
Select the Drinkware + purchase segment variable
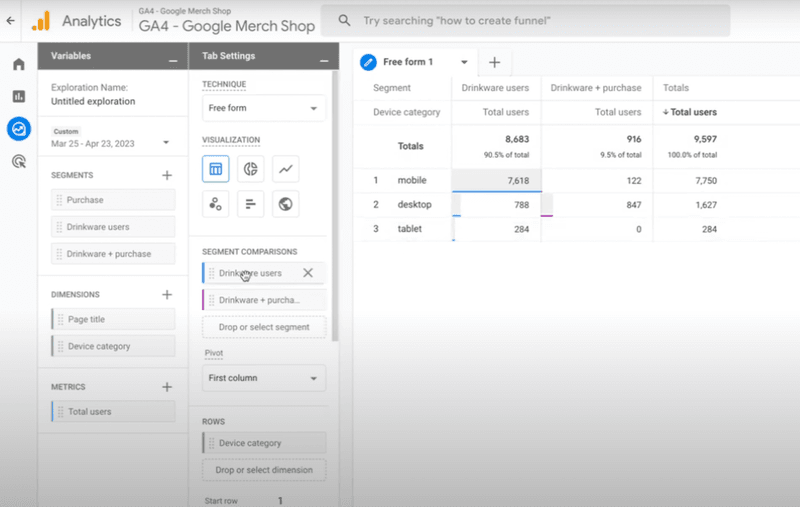click(x=113, y=254)
